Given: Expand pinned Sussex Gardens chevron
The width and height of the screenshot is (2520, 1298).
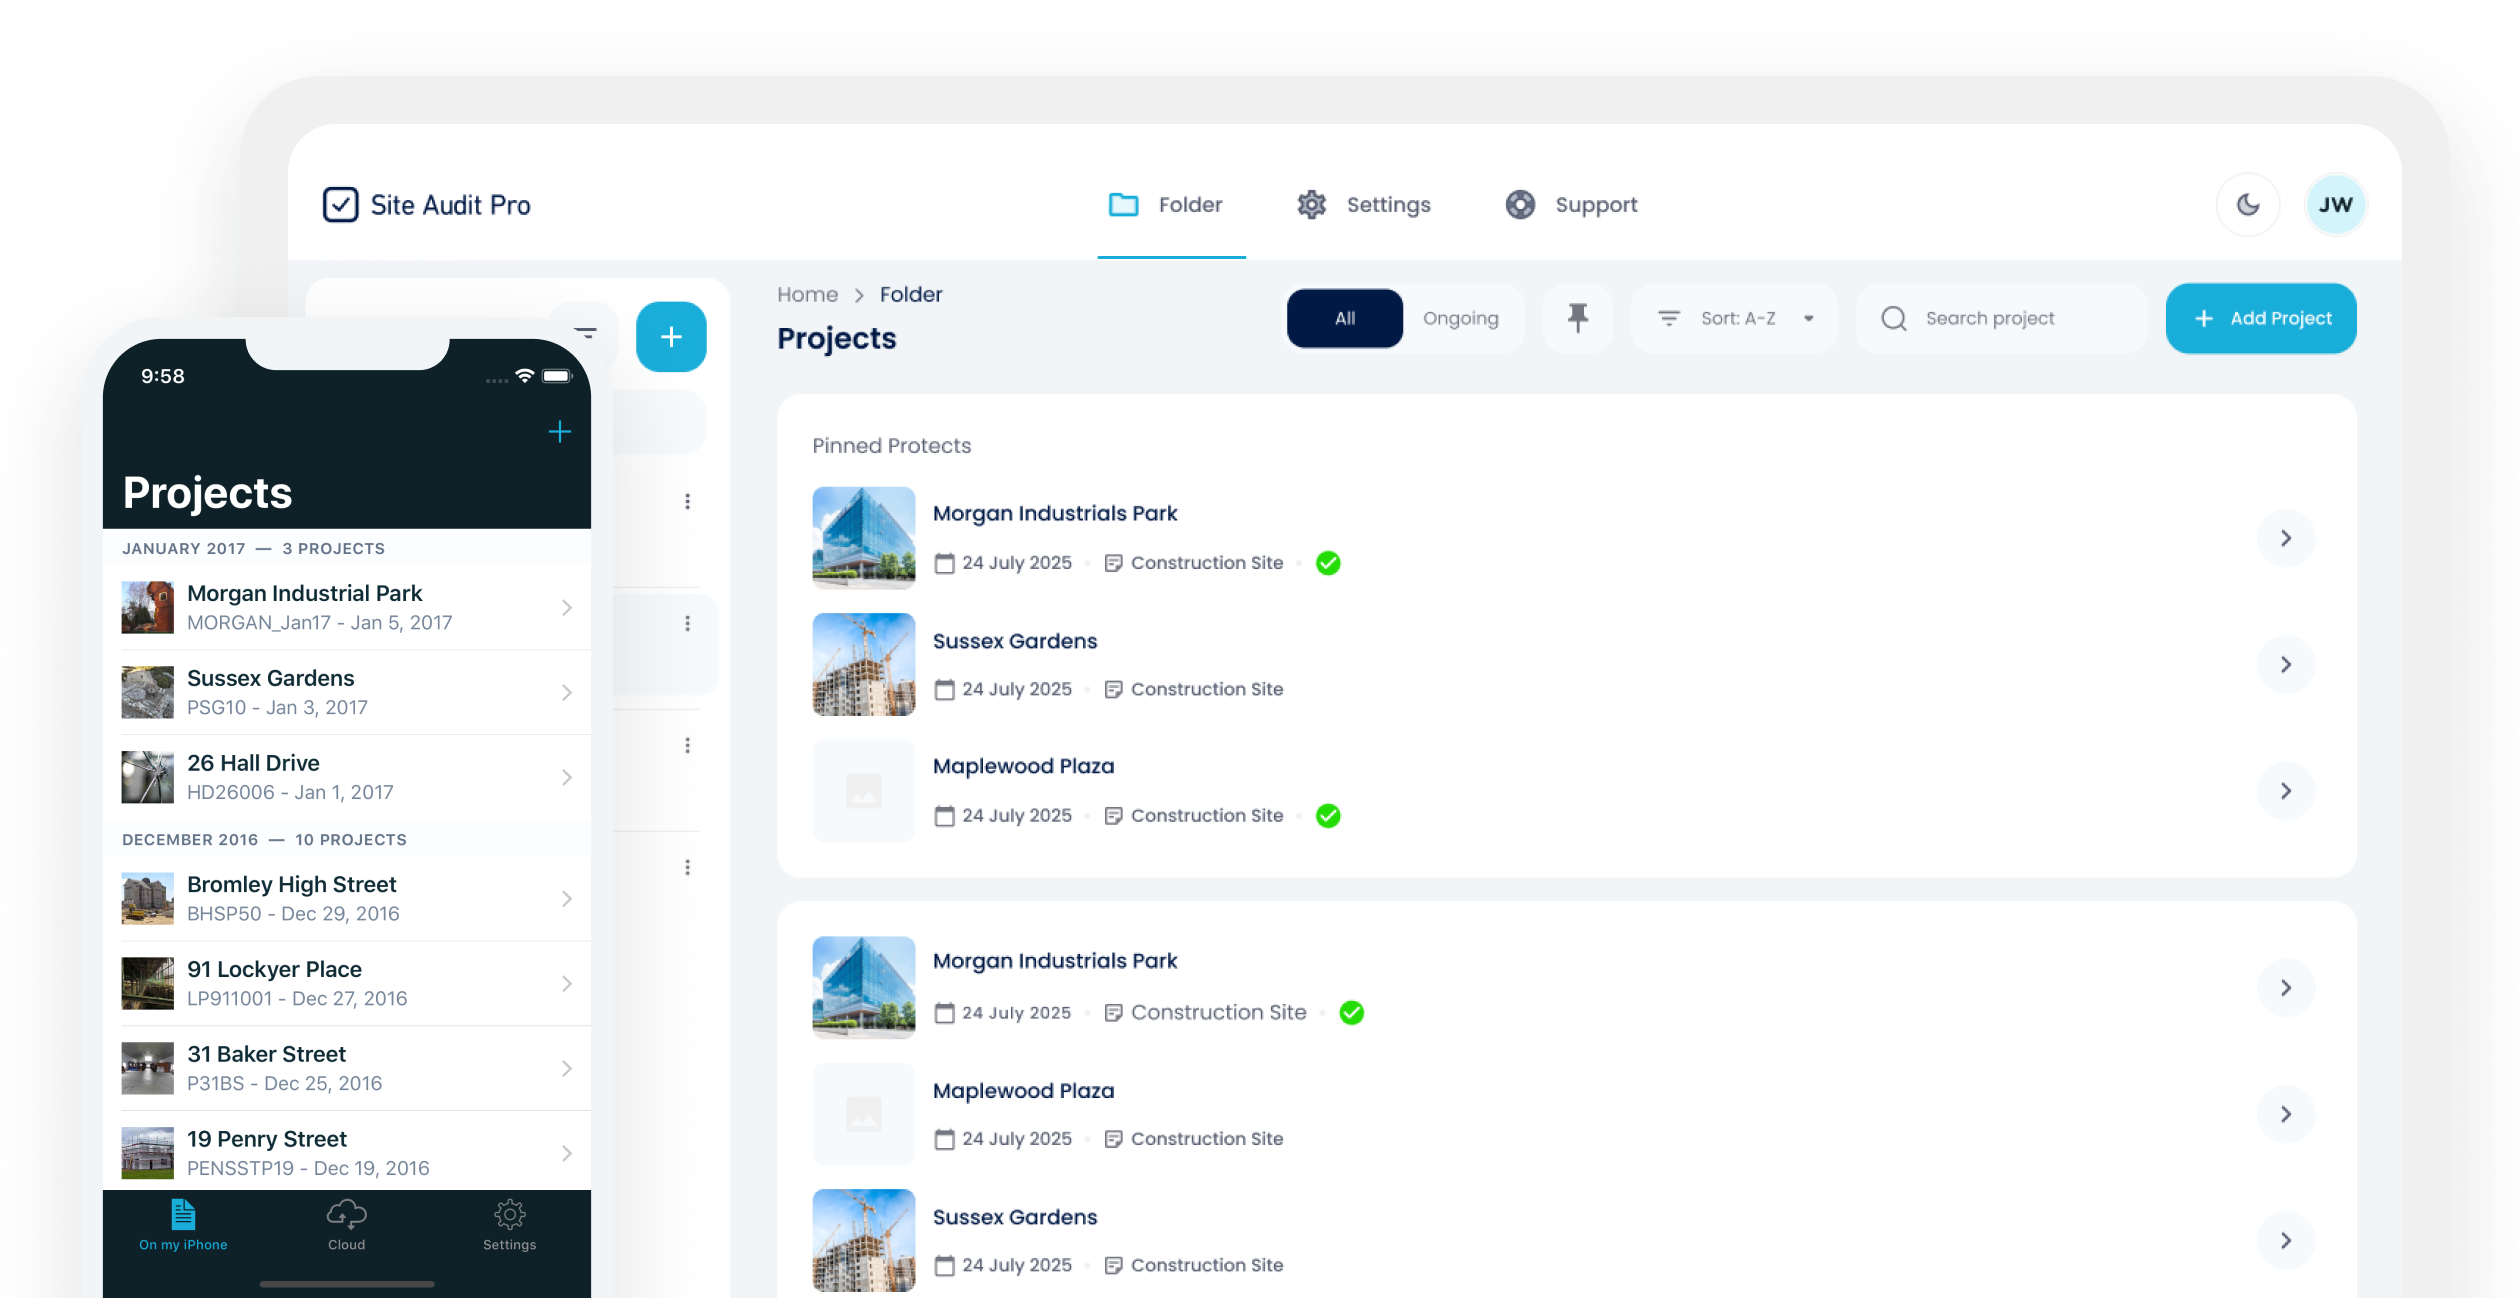Looking at the screenshot, I should (x=2285, y=664).
